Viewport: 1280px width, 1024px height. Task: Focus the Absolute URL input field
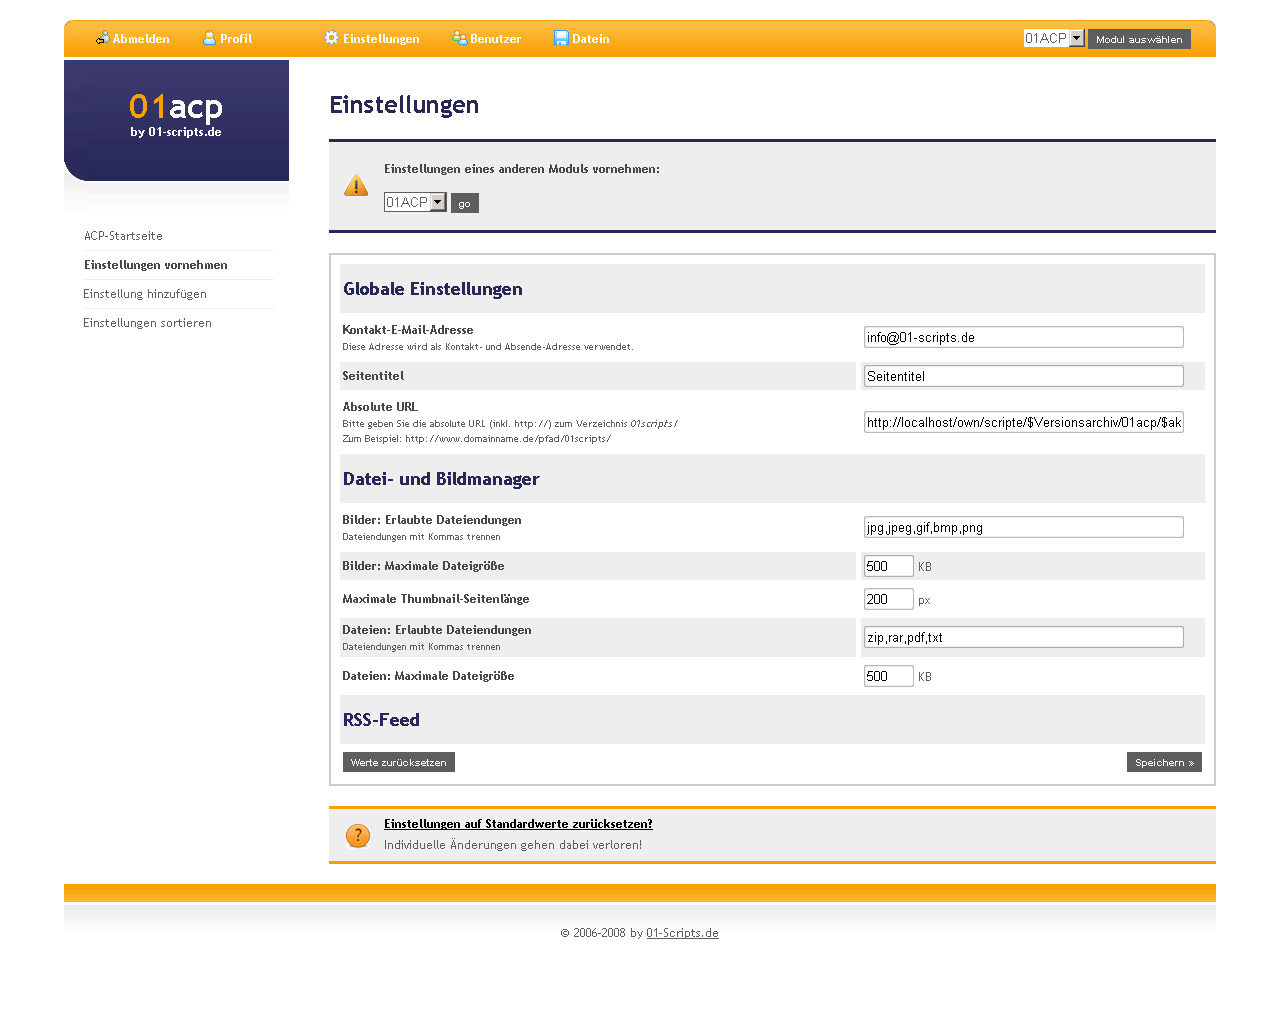tap(1024, 422)
